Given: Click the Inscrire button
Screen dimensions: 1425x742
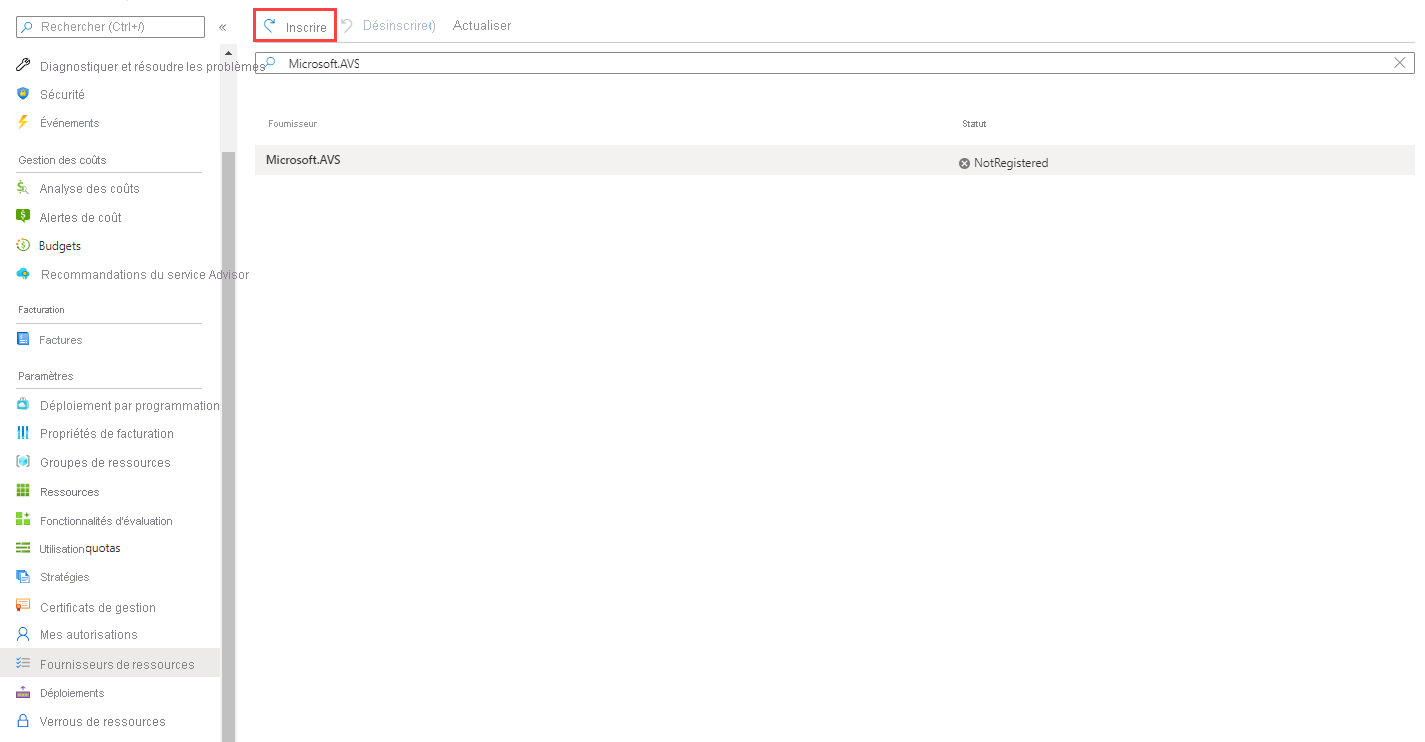Looking at the screenshot, I should coord(295,26).
